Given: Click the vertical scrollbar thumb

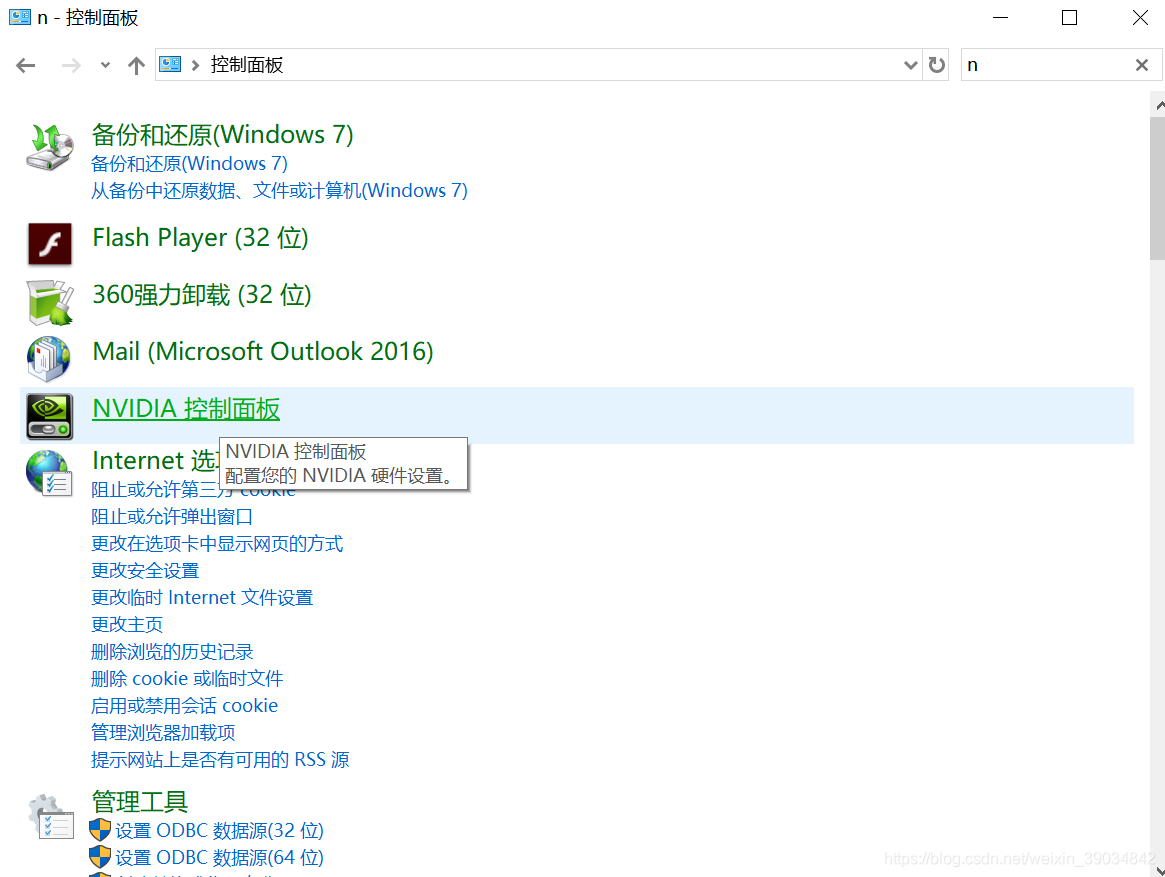Looking at the screenshot, I should tap(1157, 187).
